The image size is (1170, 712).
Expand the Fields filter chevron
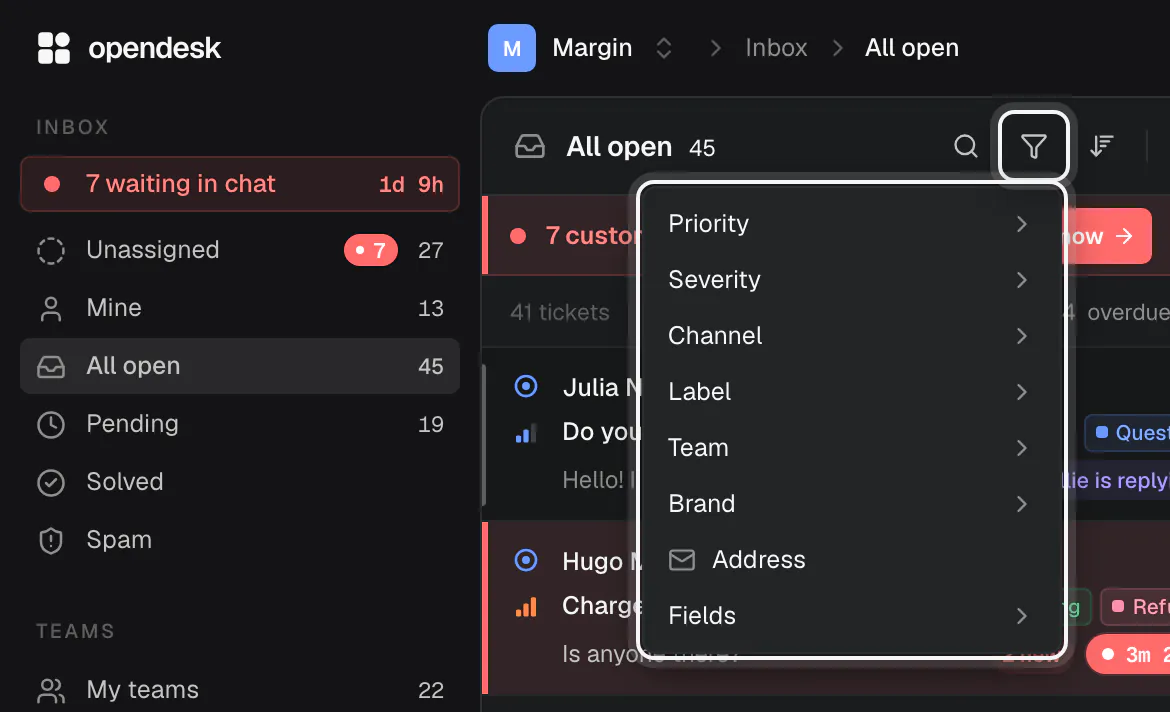pyautogui.click(x=1022, y=616)
